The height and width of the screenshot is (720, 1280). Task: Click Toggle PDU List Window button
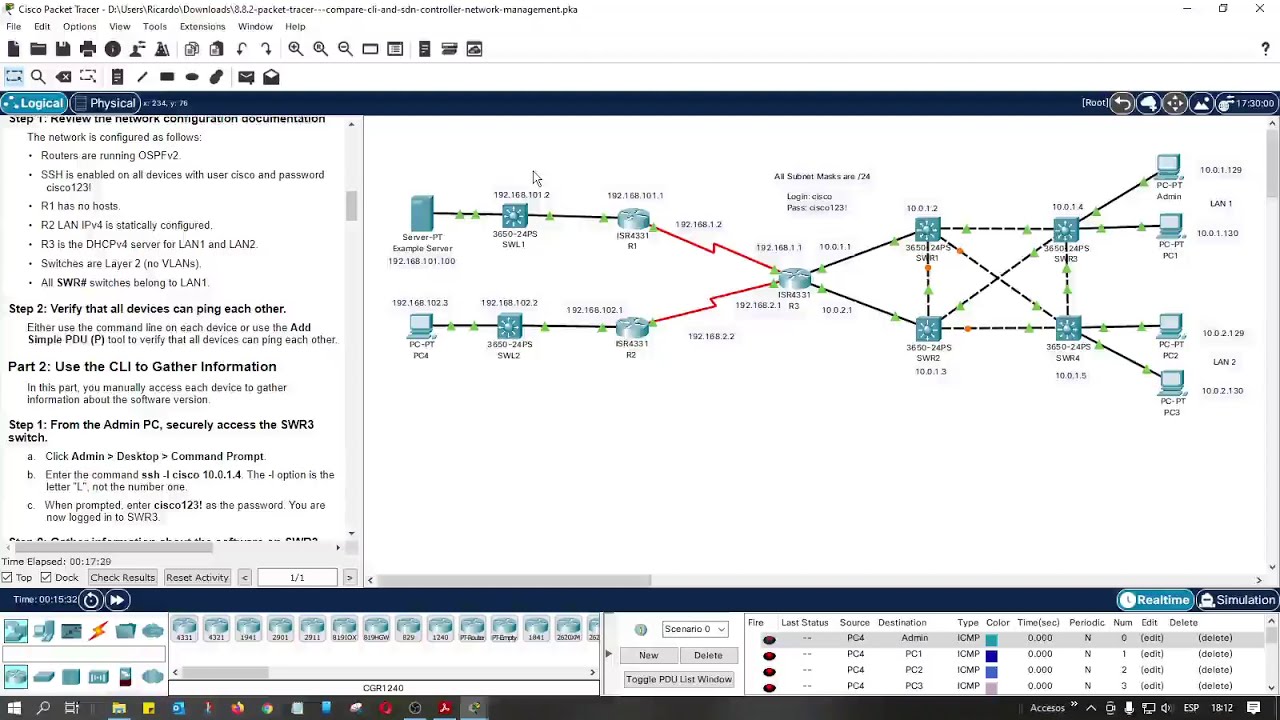[x=678, y=680]
